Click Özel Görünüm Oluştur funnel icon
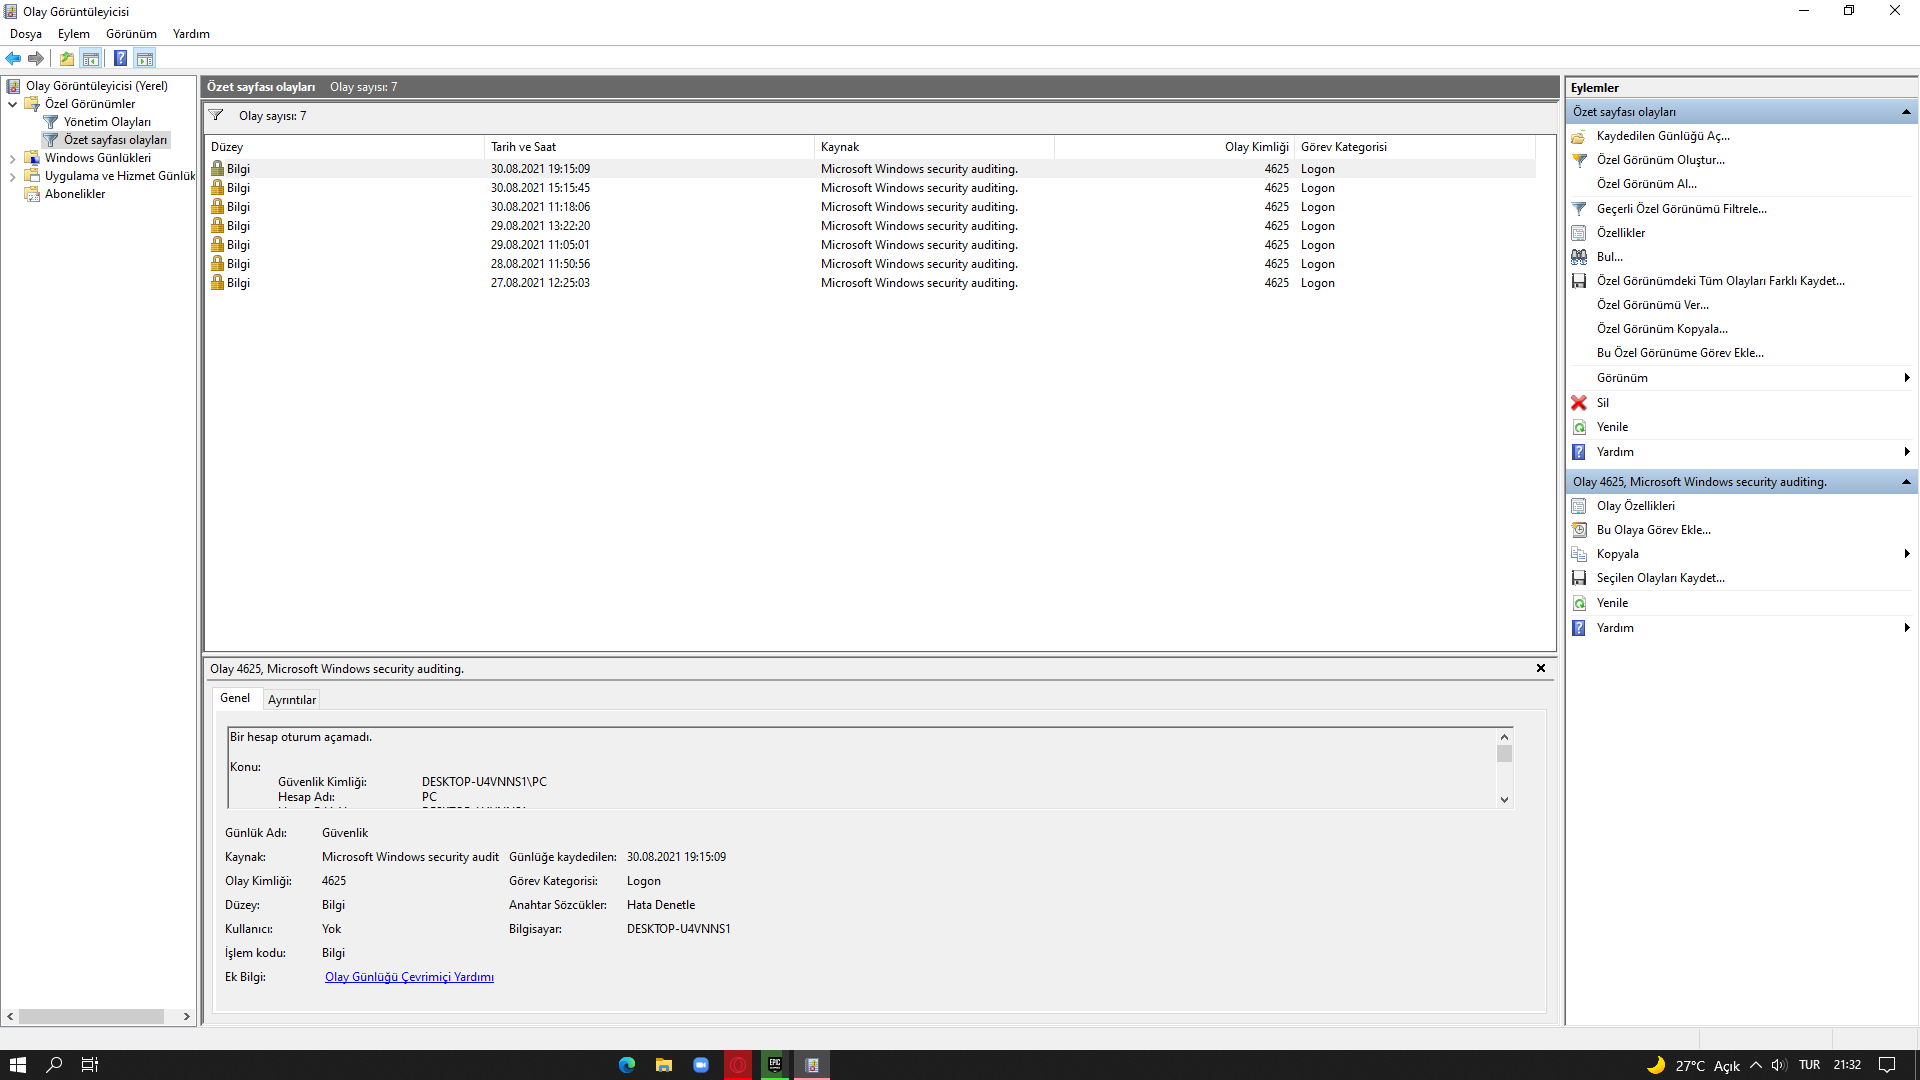This screenshot has width=1920, height=1080. coord(1579,160)
